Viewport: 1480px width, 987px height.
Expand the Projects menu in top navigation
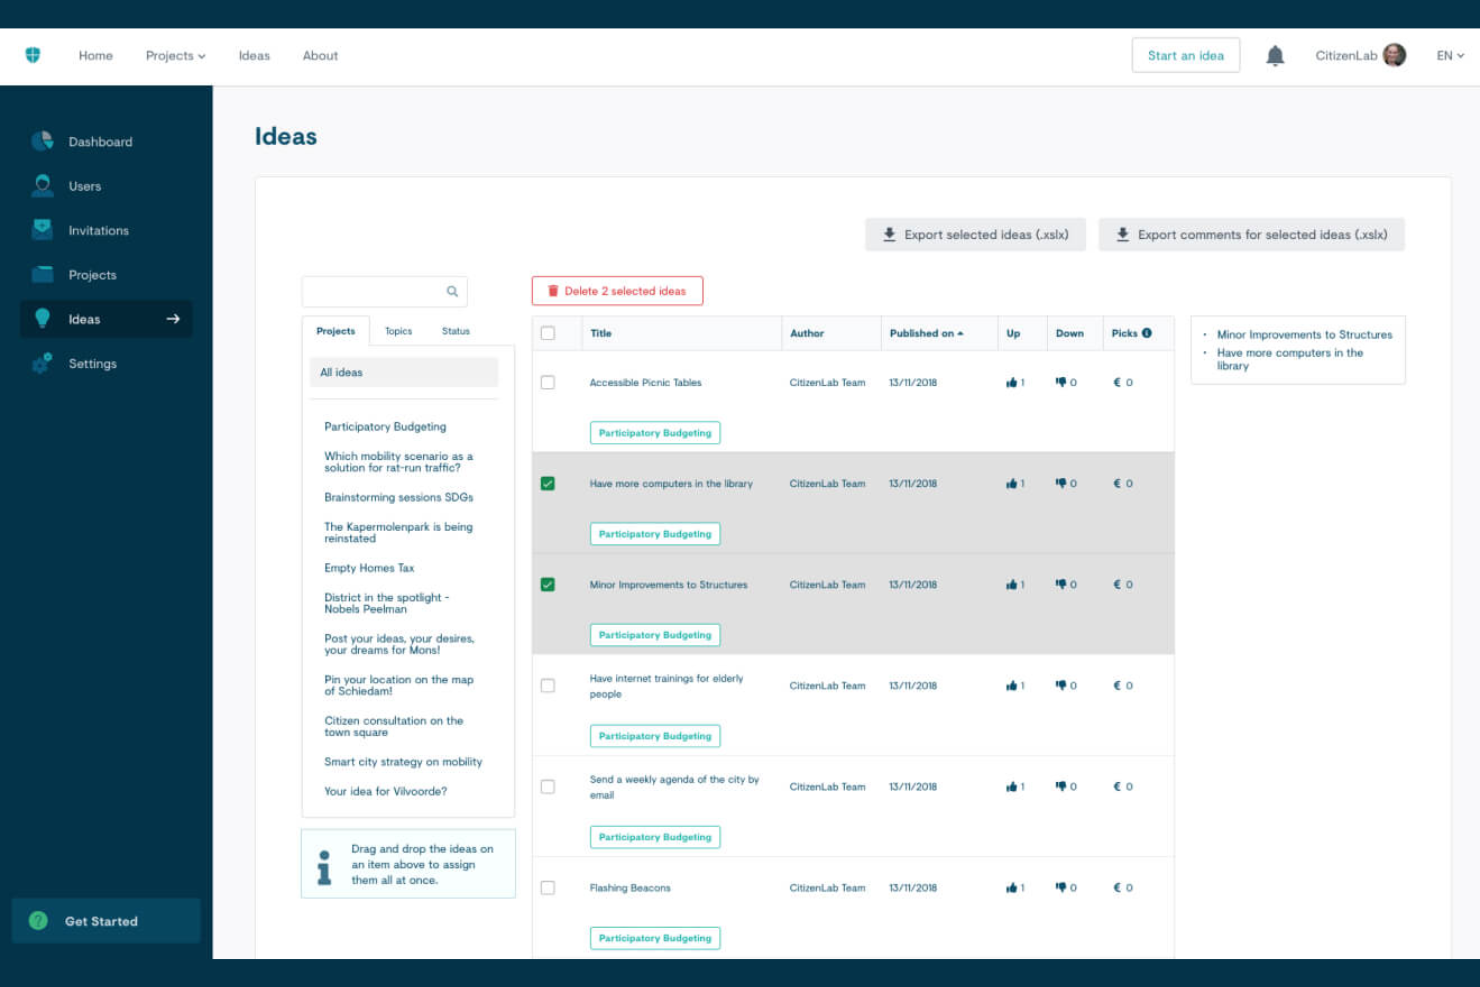tap(175, 56)
